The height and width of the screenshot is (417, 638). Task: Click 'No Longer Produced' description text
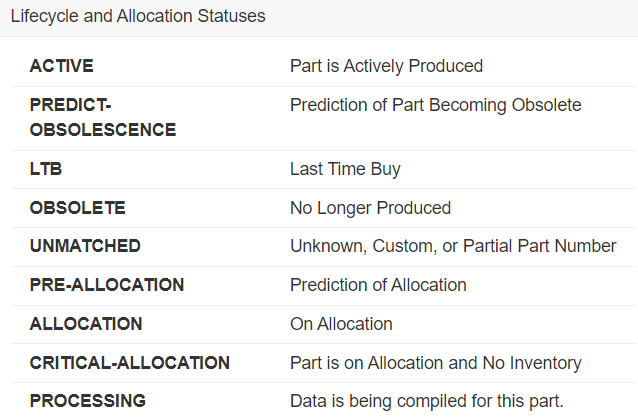click(370, 208)
